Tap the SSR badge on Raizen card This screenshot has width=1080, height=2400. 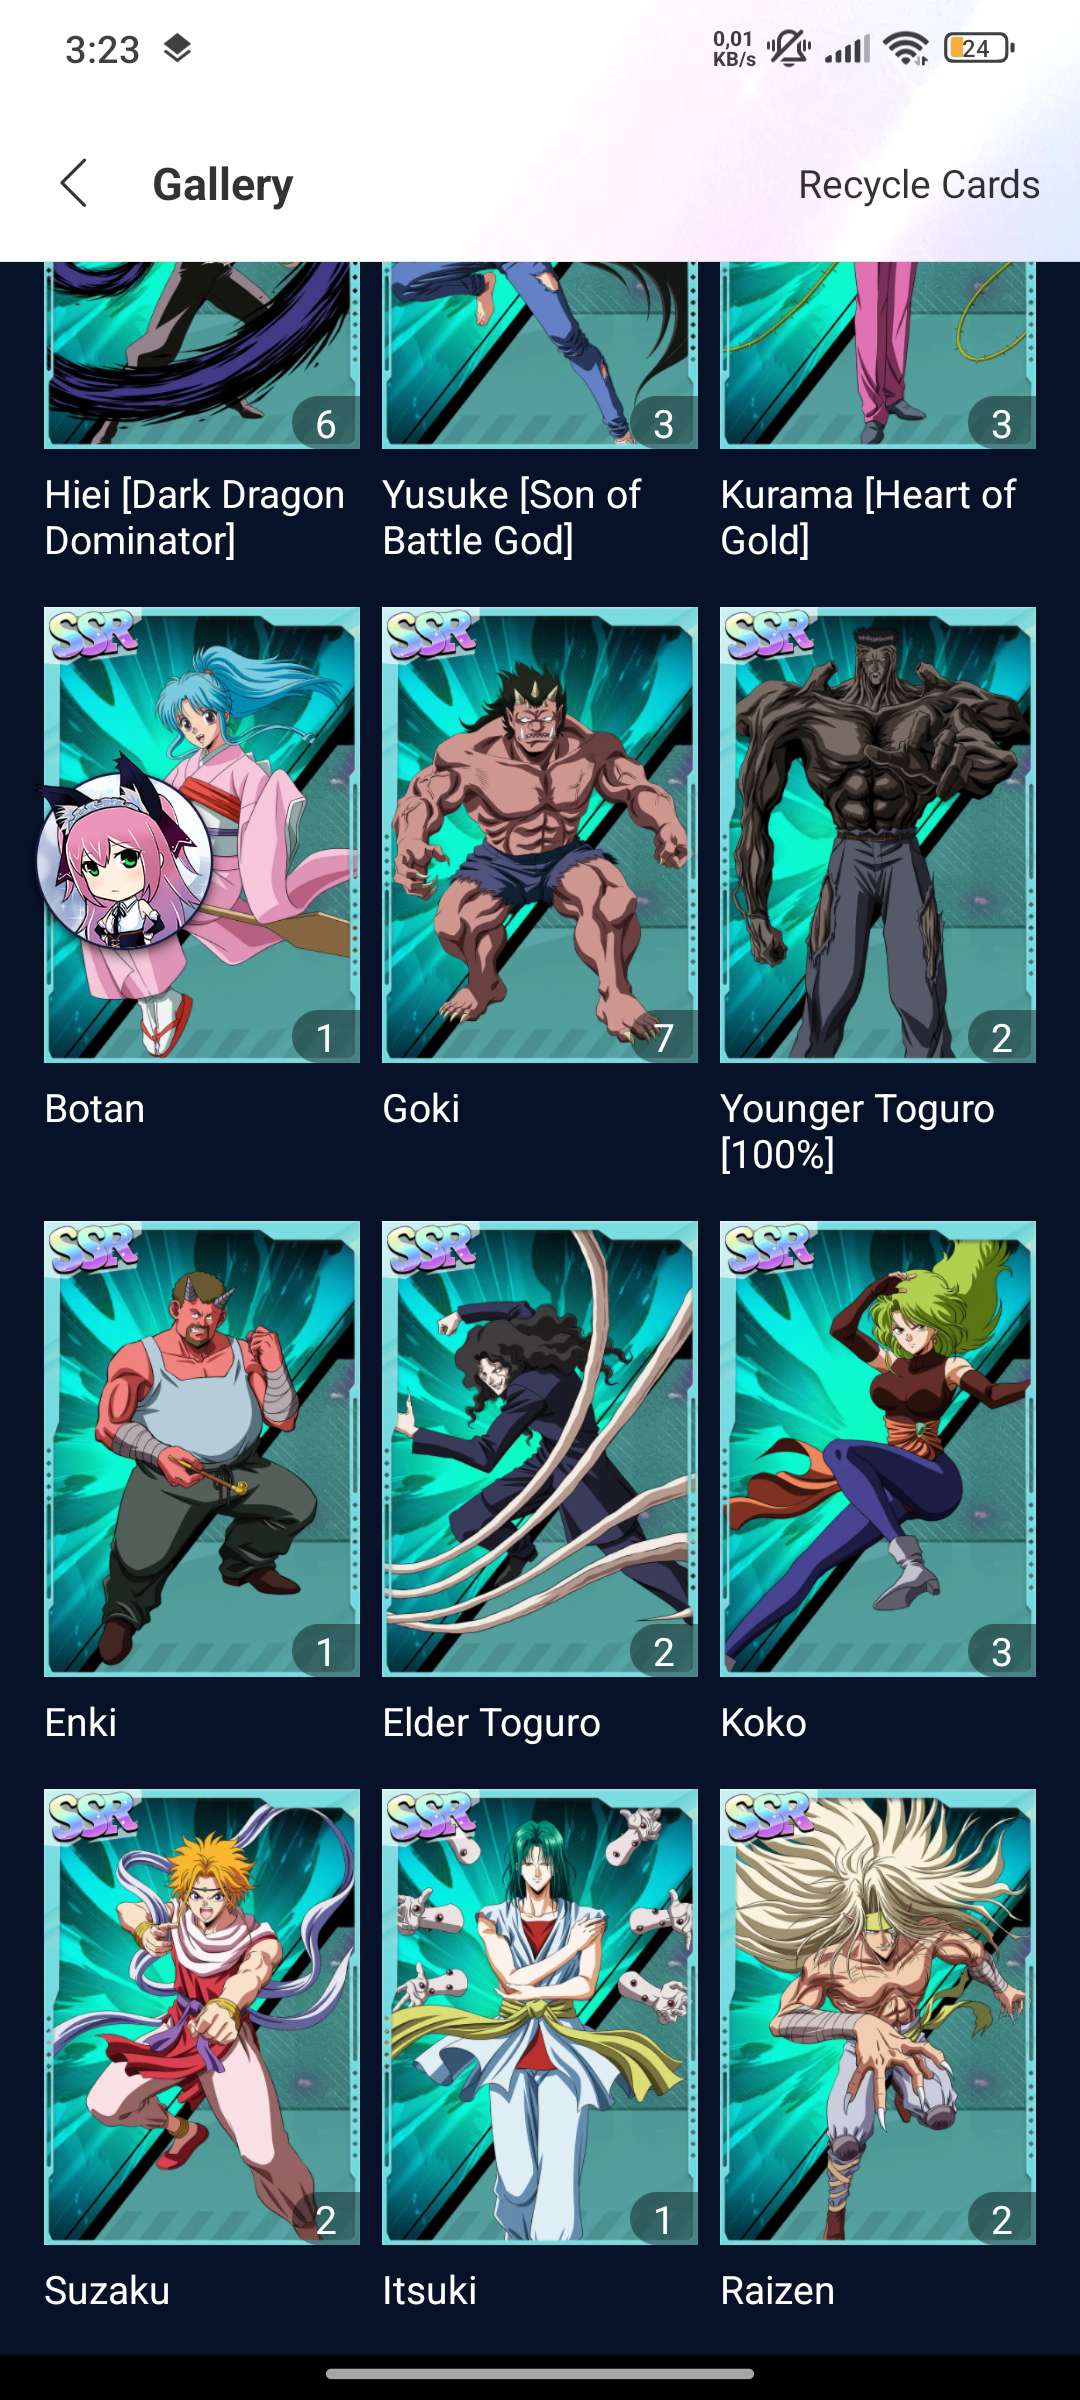tap(770, 1816)
